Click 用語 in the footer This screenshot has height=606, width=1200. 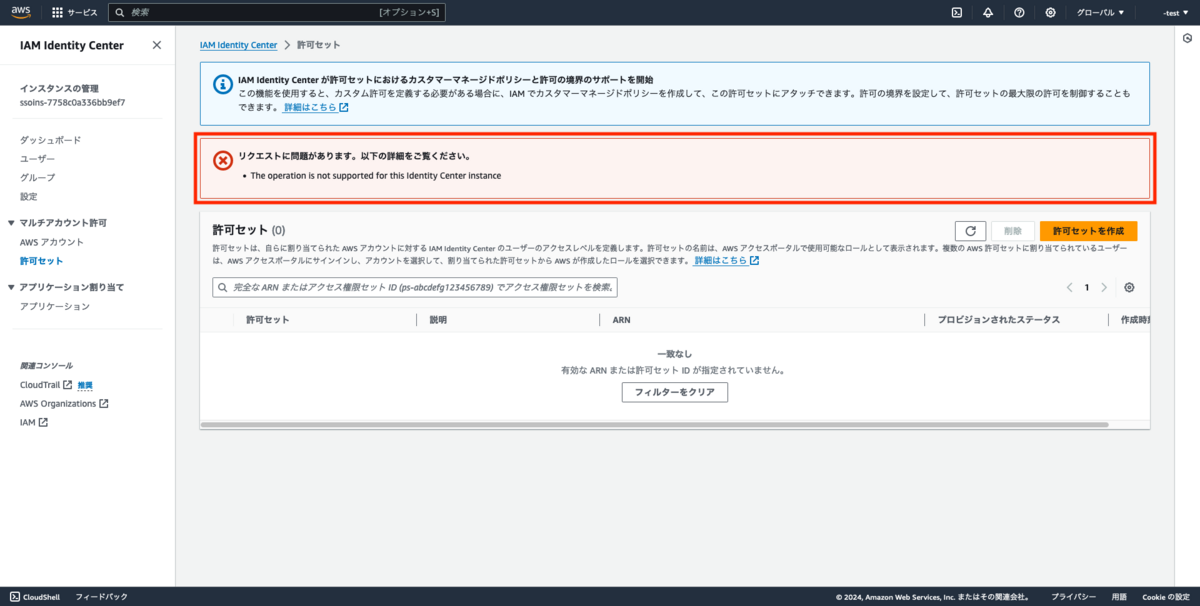pos(1119,597)
